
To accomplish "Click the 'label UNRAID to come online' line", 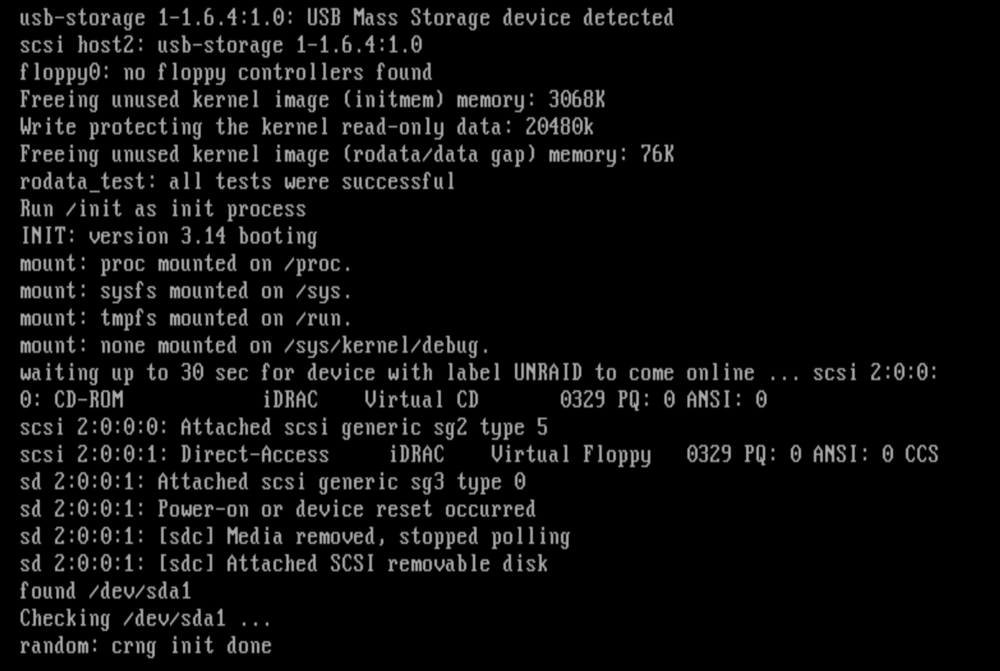I will pyautogui.click(x=478, y=374).
